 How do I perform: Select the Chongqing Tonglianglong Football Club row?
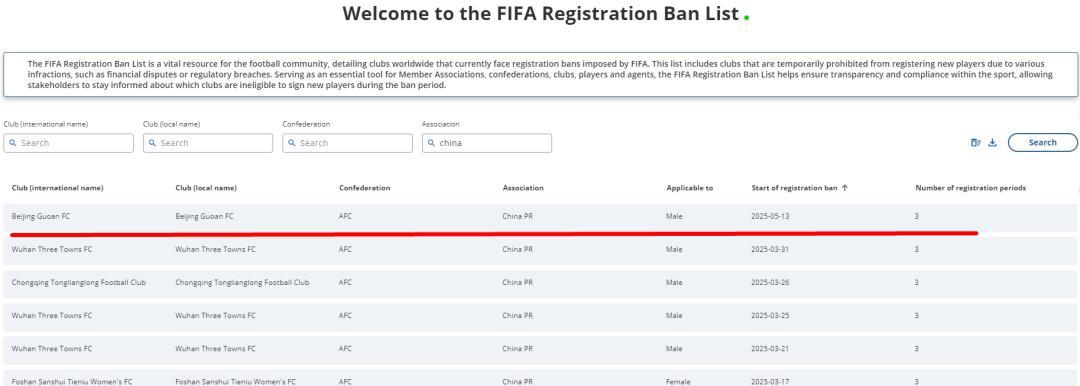[x=540, y=283]
